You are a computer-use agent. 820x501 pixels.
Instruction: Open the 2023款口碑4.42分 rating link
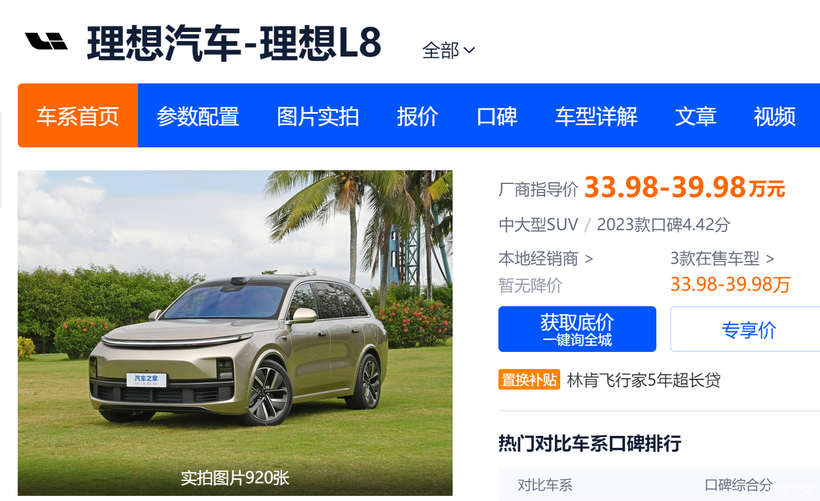[x=663, y=225]
